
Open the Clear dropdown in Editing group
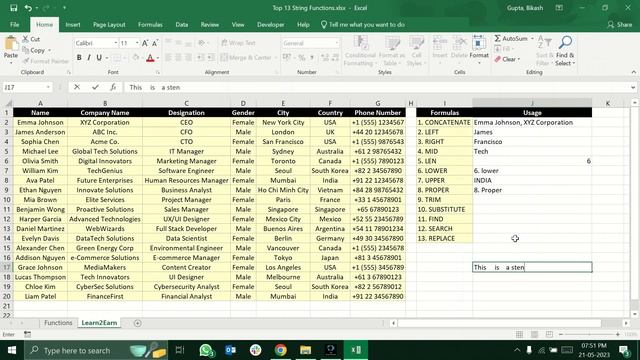pyautogui.click(x=519, y=59)
